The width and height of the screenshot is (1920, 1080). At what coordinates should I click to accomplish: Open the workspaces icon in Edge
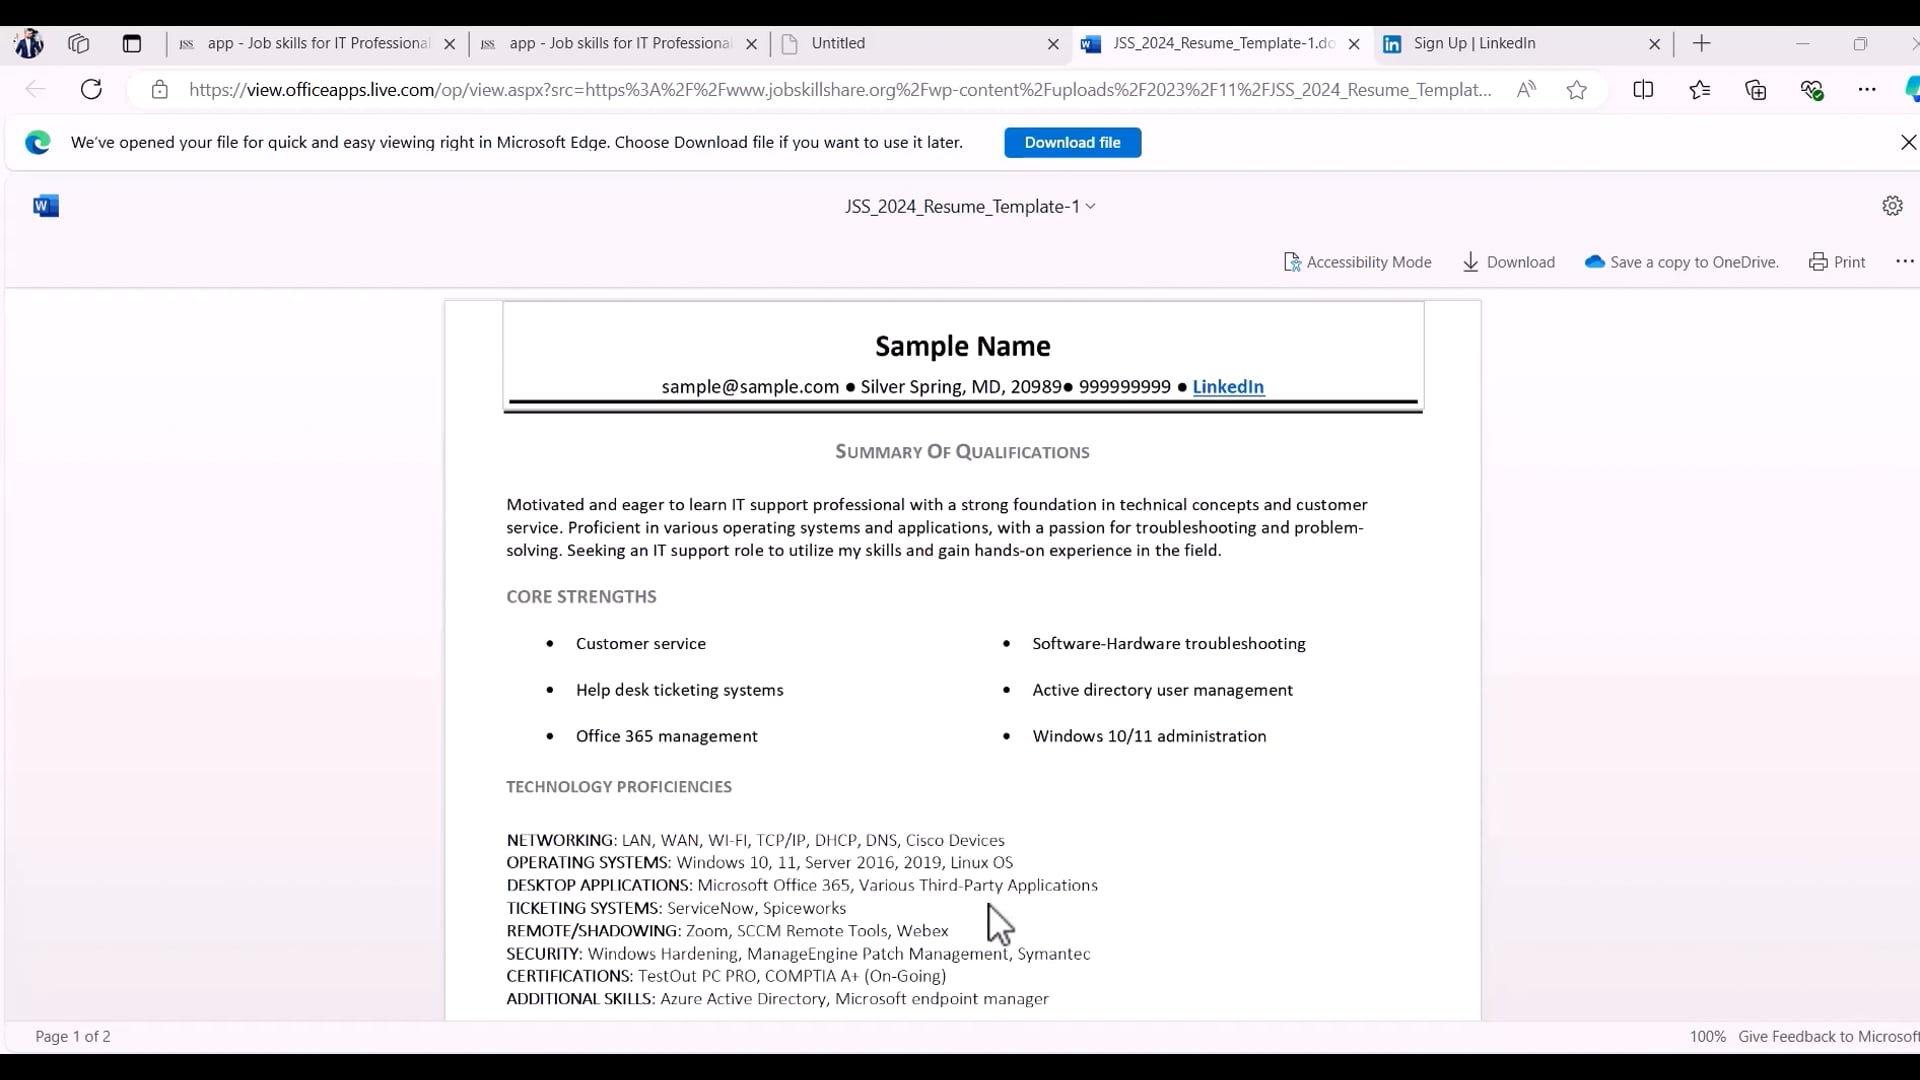click(79, 43)
